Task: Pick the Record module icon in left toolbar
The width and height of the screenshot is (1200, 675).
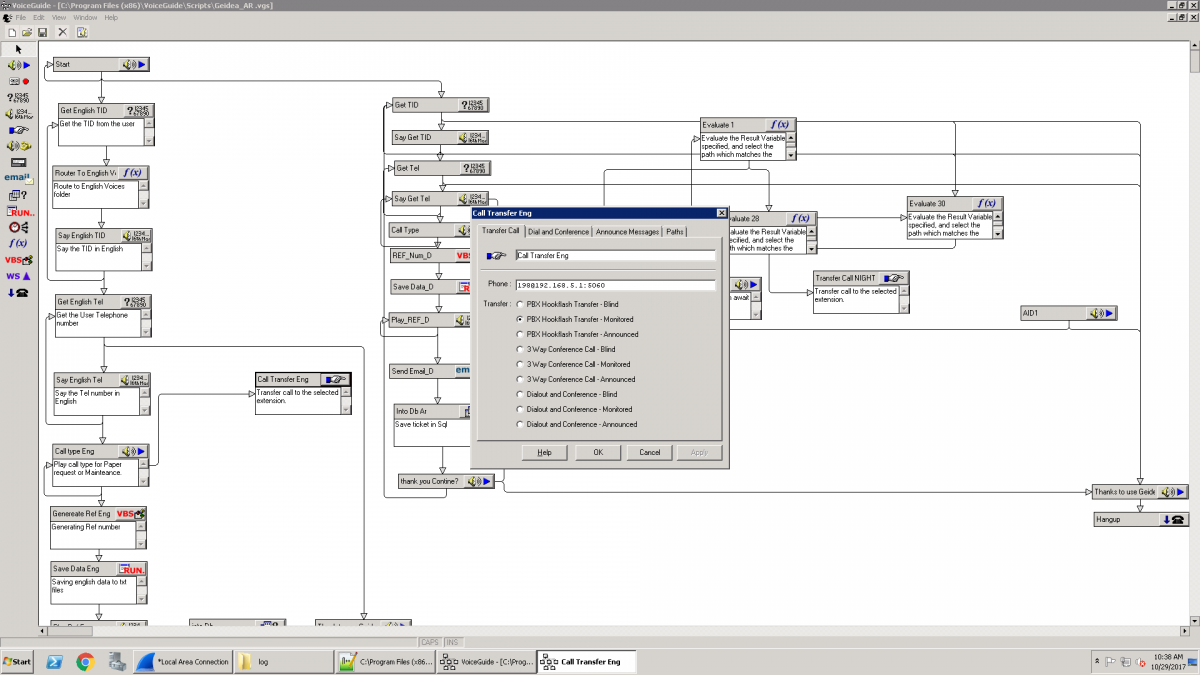Action: tap(18, 81)
